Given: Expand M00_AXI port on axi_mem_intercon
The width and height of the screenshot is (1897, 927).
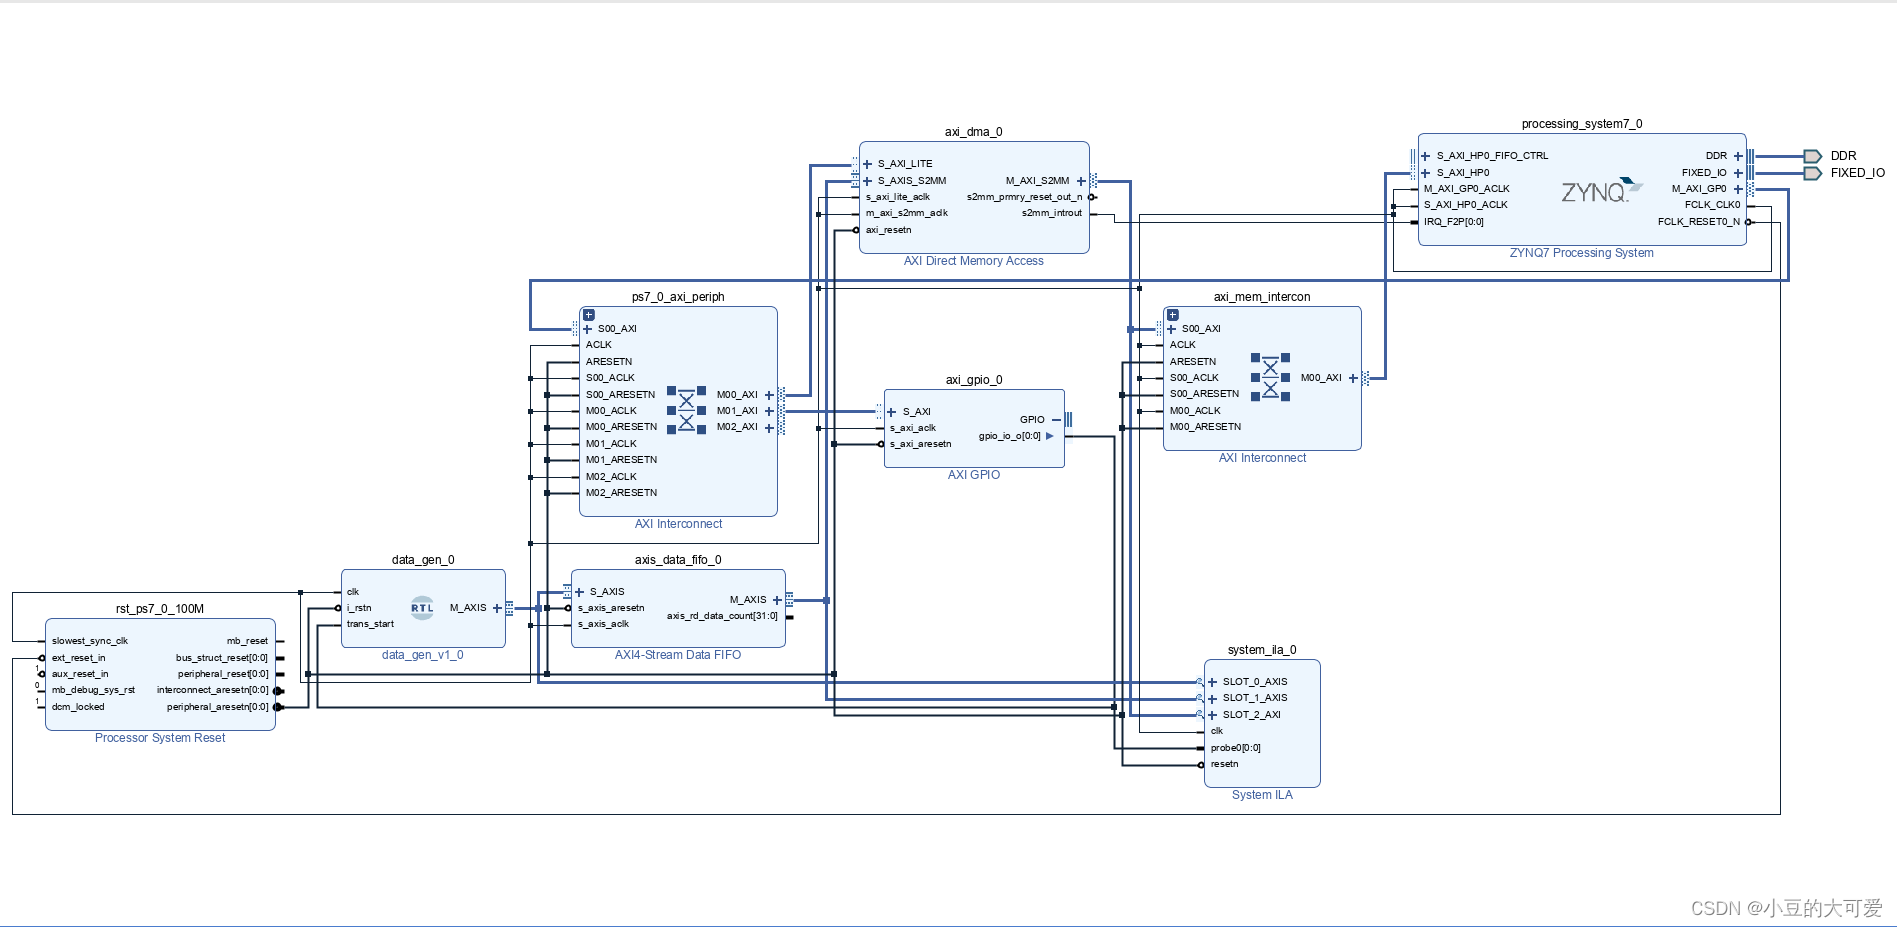Looking at the screenshot, I should tap(1353, 378).
